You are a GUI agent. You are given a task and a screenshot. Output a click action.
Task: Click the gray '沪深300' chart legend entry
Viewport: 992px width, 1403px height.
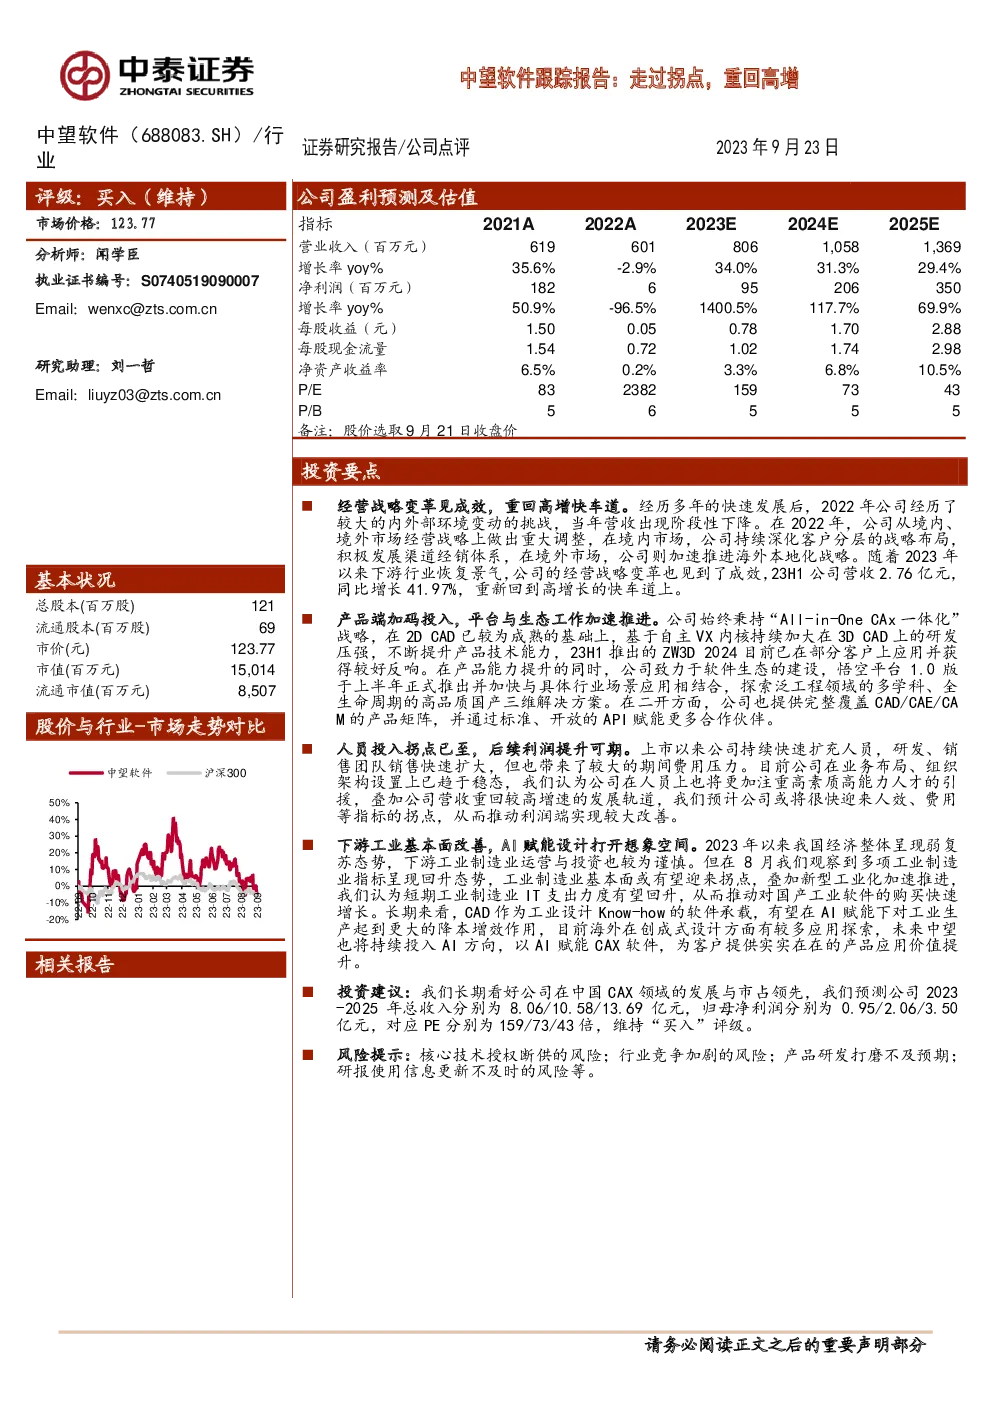pos(207,773)
